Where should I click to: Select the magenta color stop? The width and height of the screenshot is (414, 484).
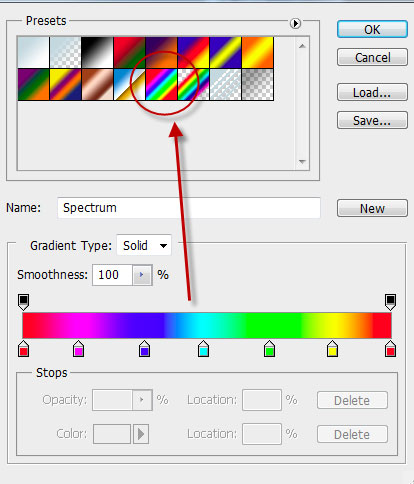(x=78, y=349)
